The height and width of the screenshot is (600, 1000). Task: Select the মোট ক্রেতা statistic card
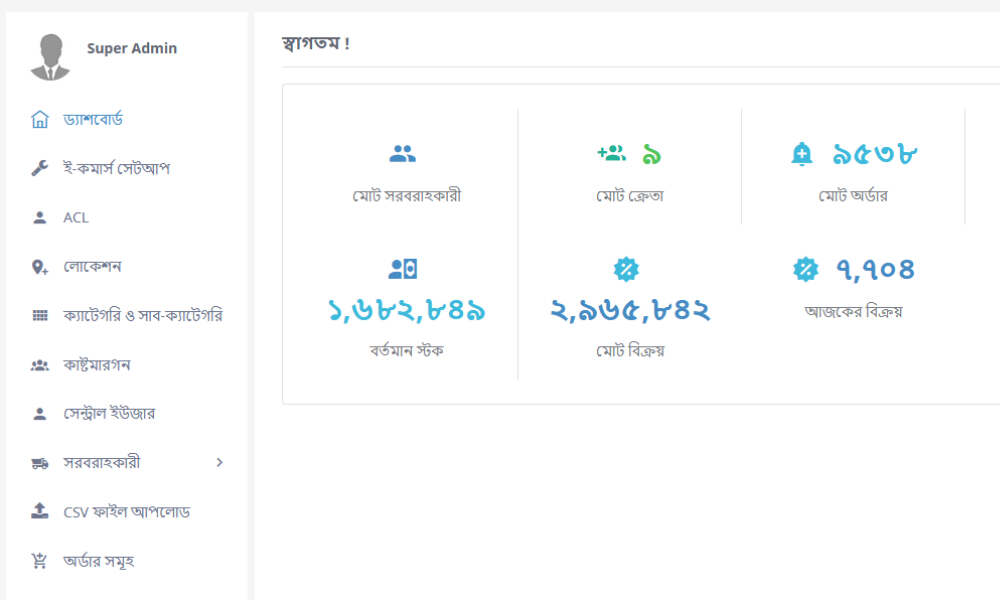(629, 170)
